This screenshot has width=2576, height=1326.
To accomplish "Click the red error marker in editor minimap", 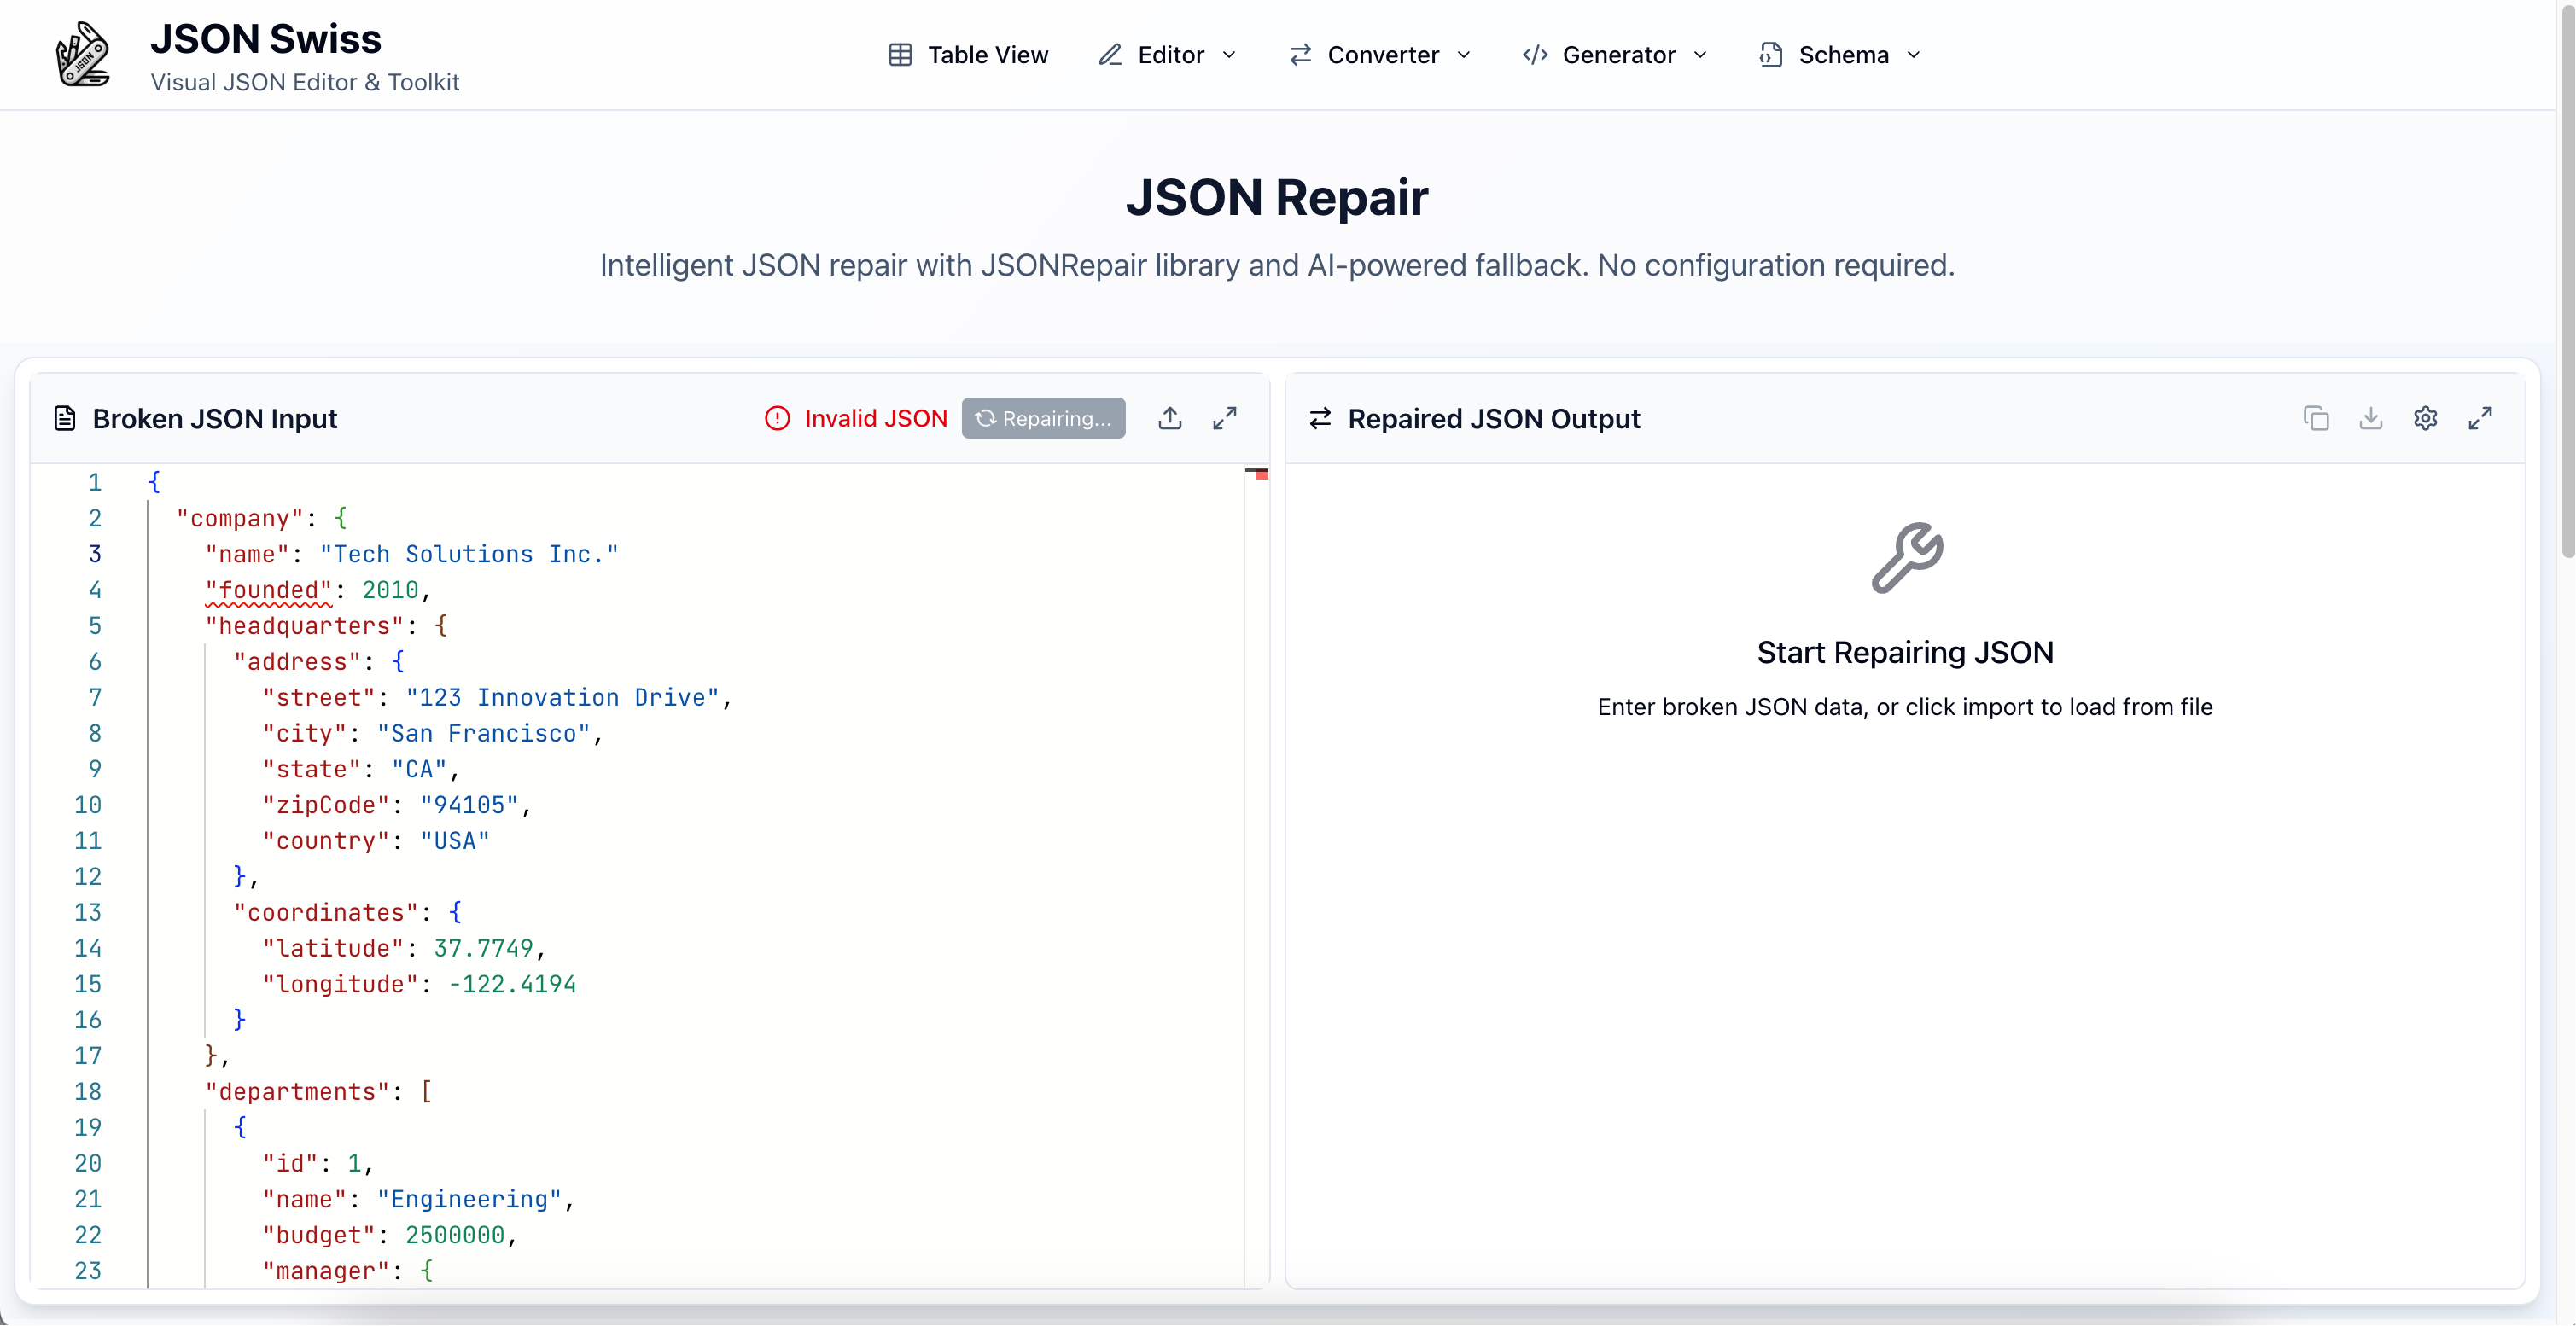I will point(1262,475).
